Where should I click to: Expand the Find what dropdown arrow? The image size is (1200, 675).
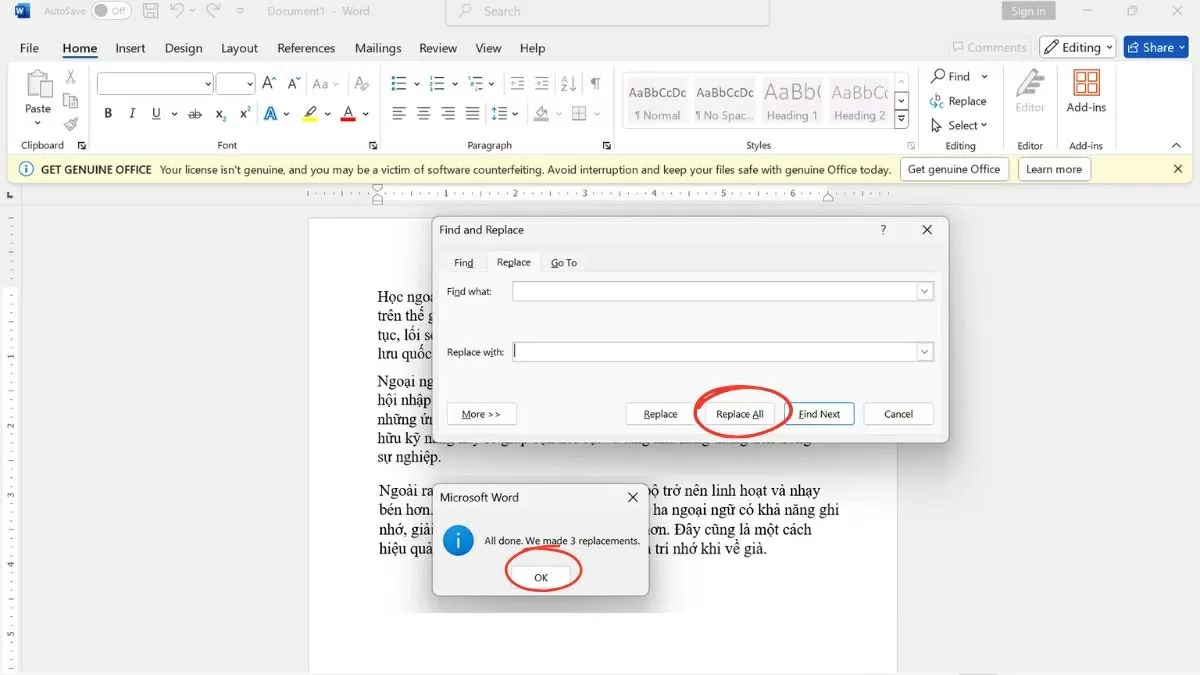(925, 291)
